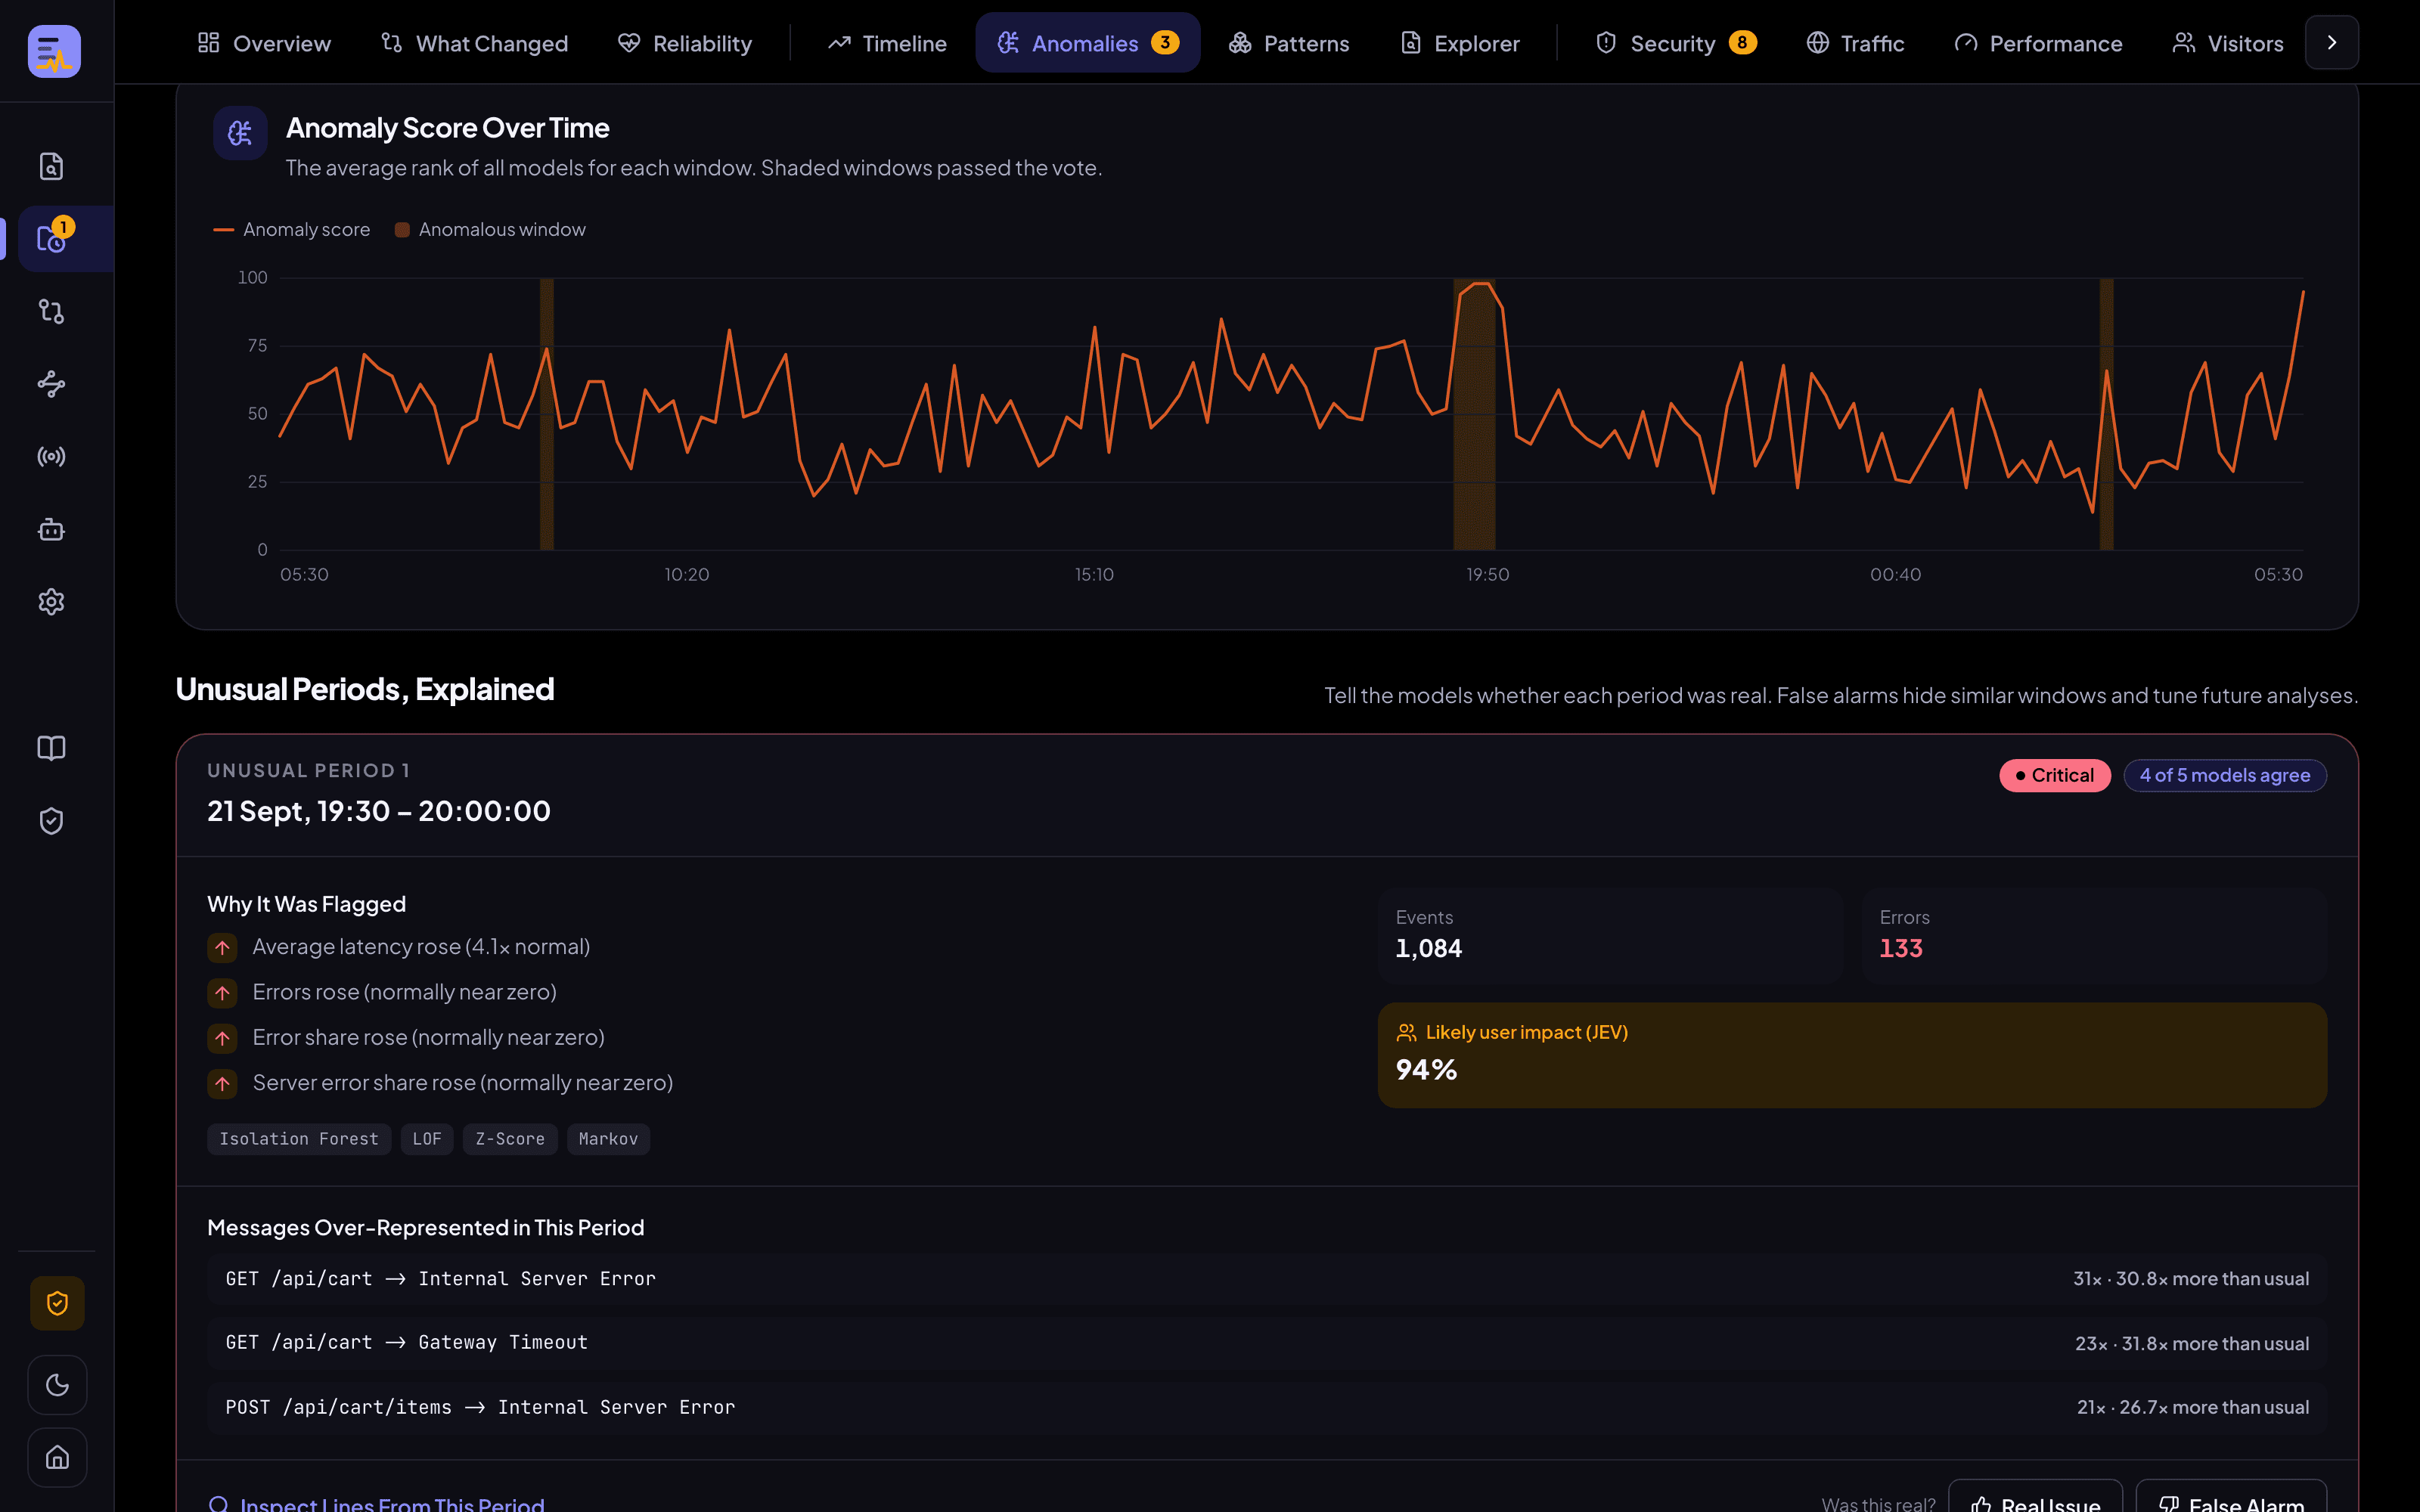2420x1512 pixels.
Task: Switch to the Overview tab
Action: point(264,43)
